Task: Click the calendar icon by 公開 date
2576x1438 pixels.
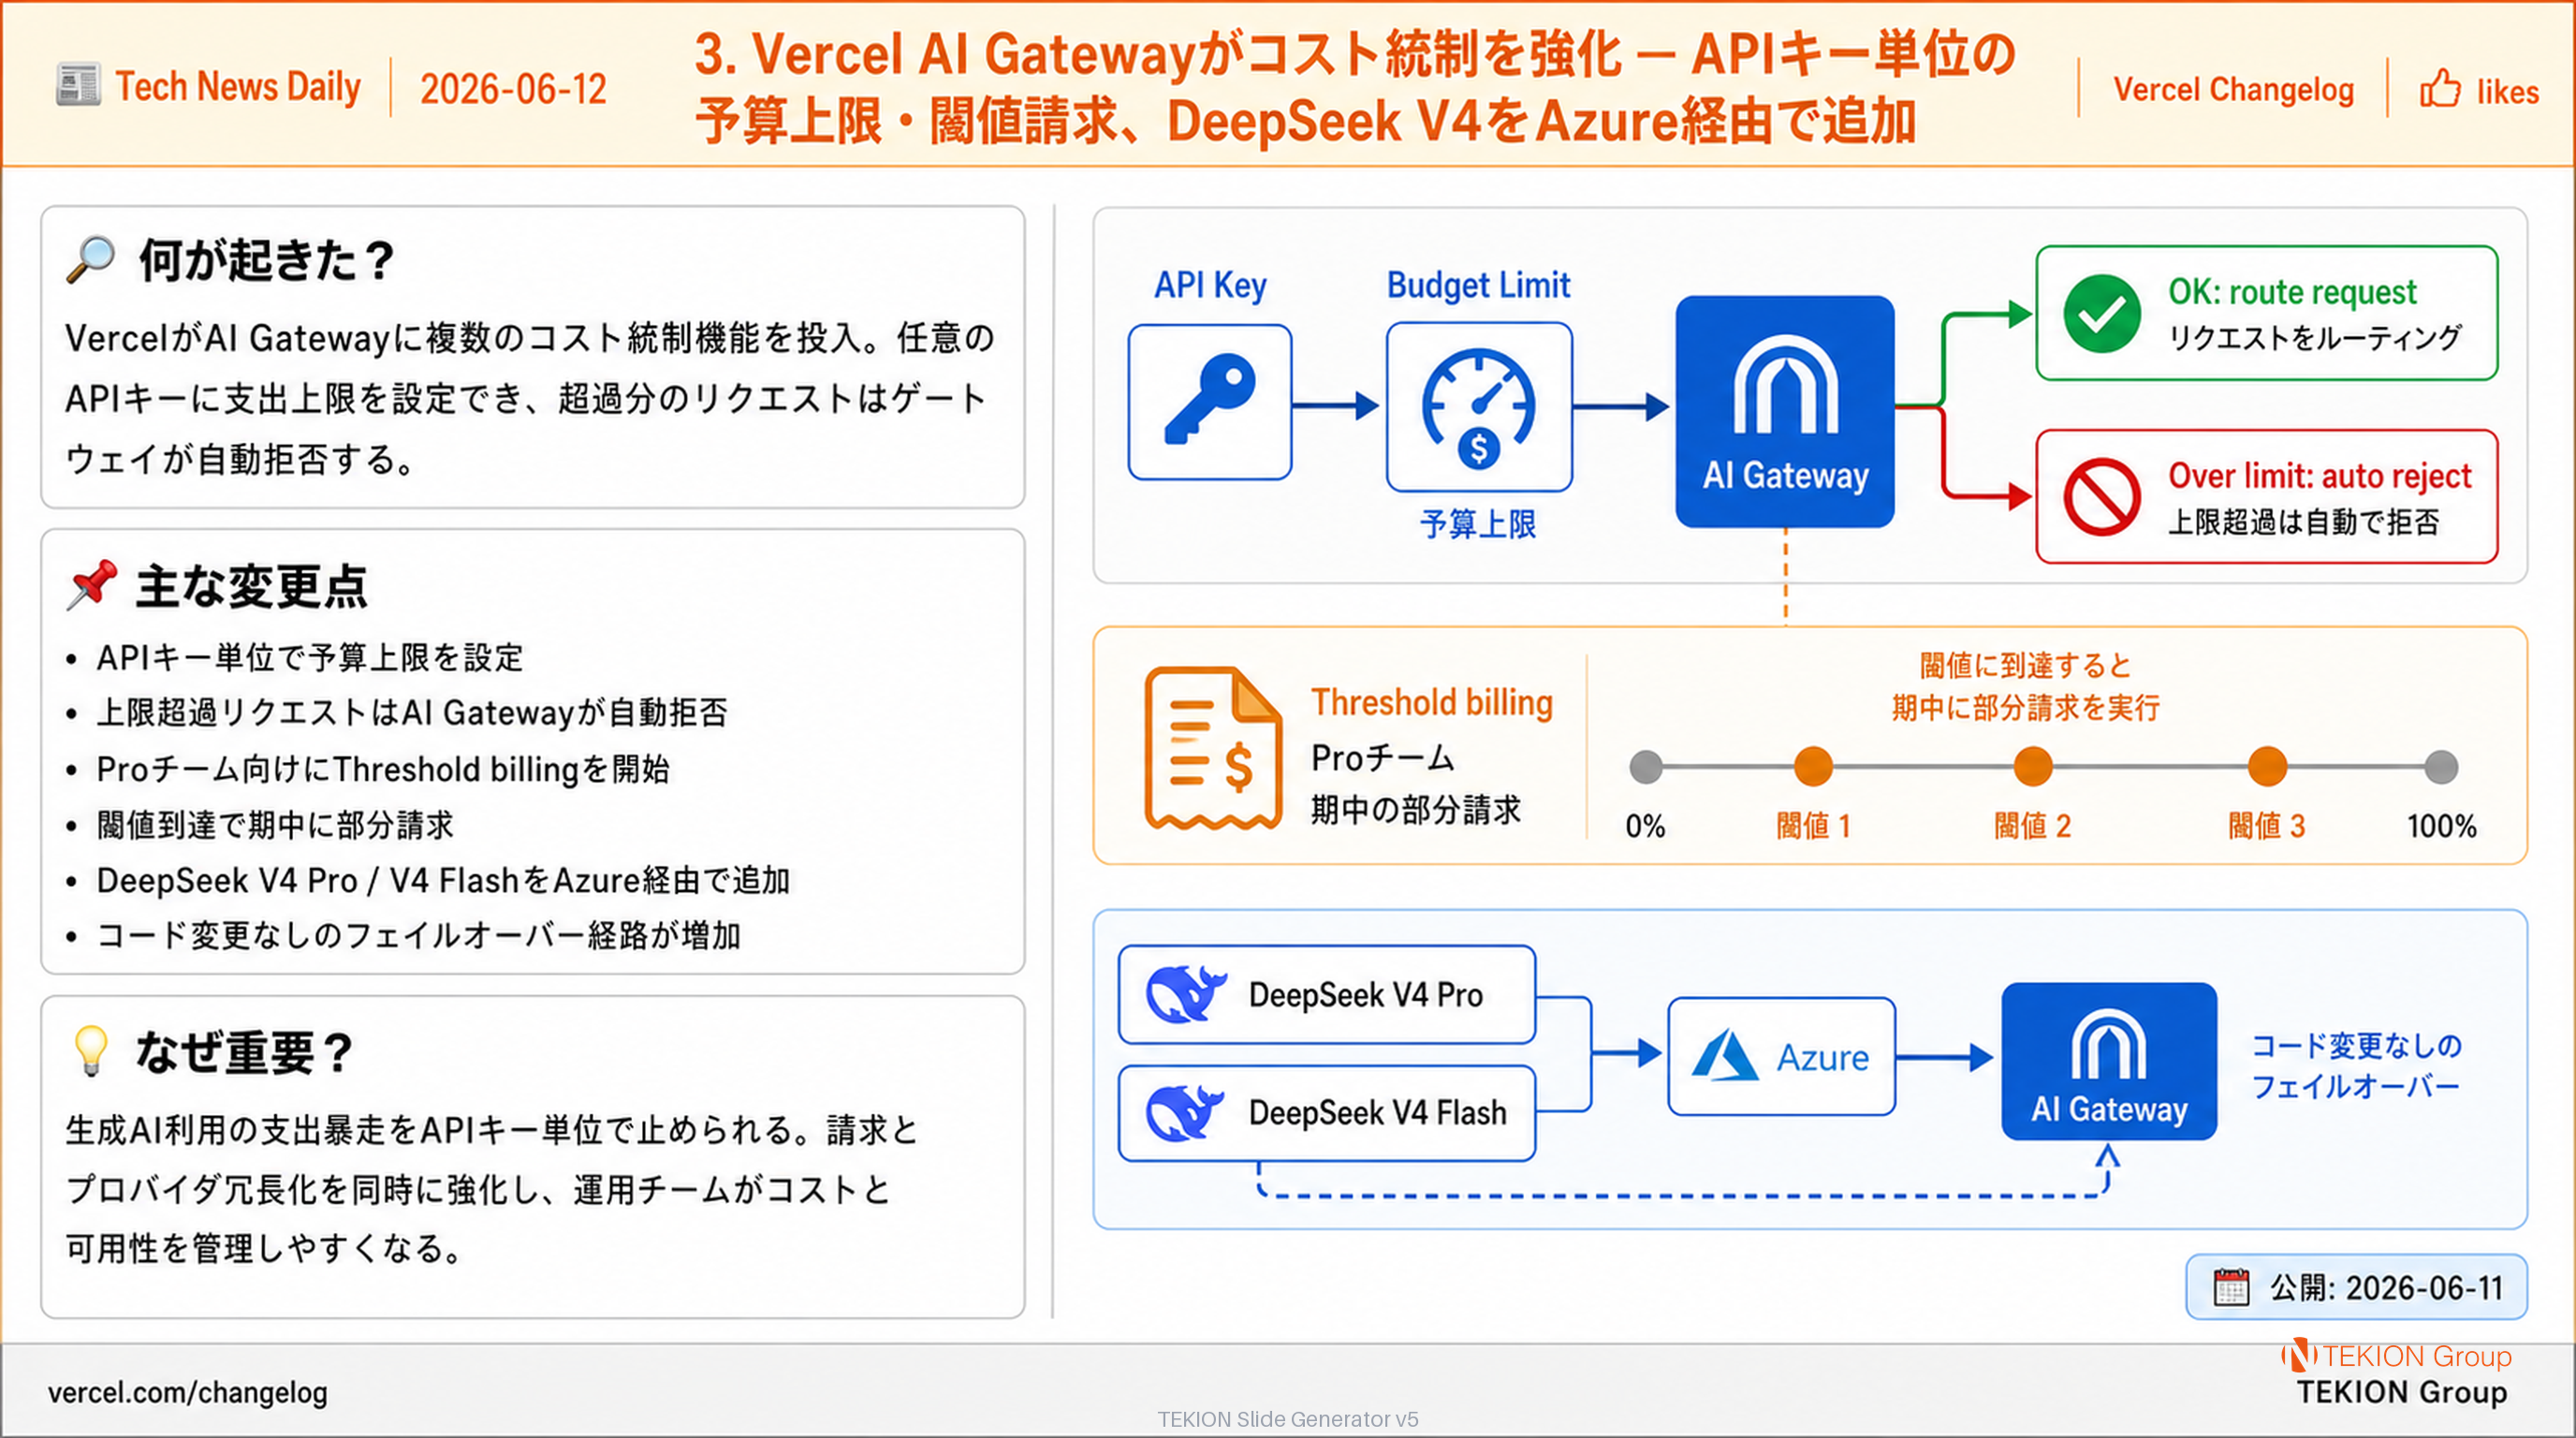Action: [2231, 1287]
